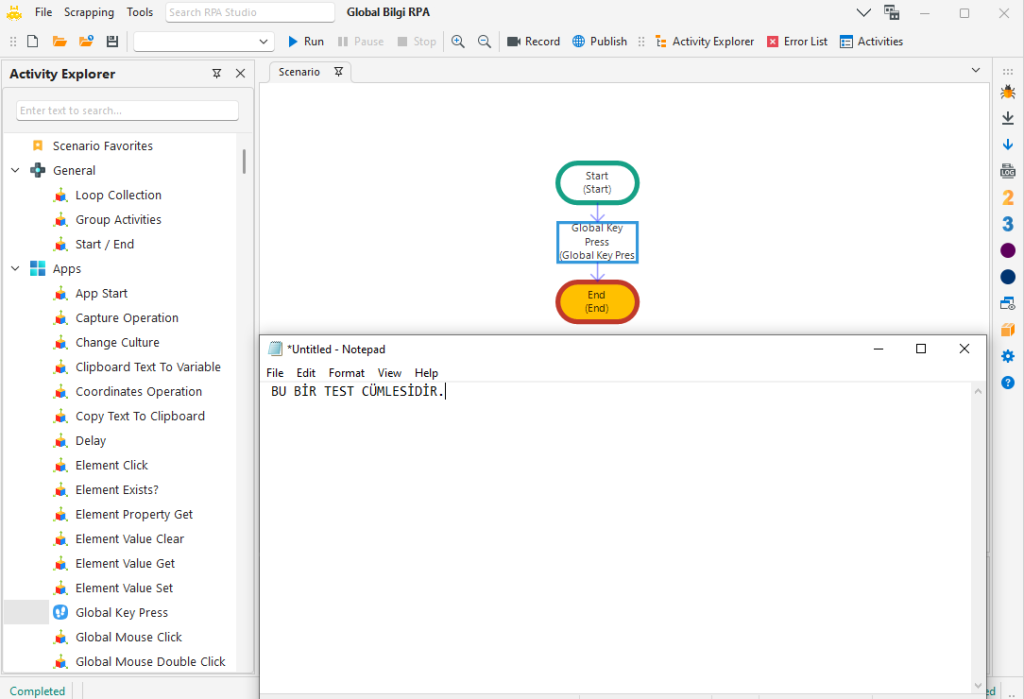
Task: Click the orange package box icon
Action: click(1007, 330)
